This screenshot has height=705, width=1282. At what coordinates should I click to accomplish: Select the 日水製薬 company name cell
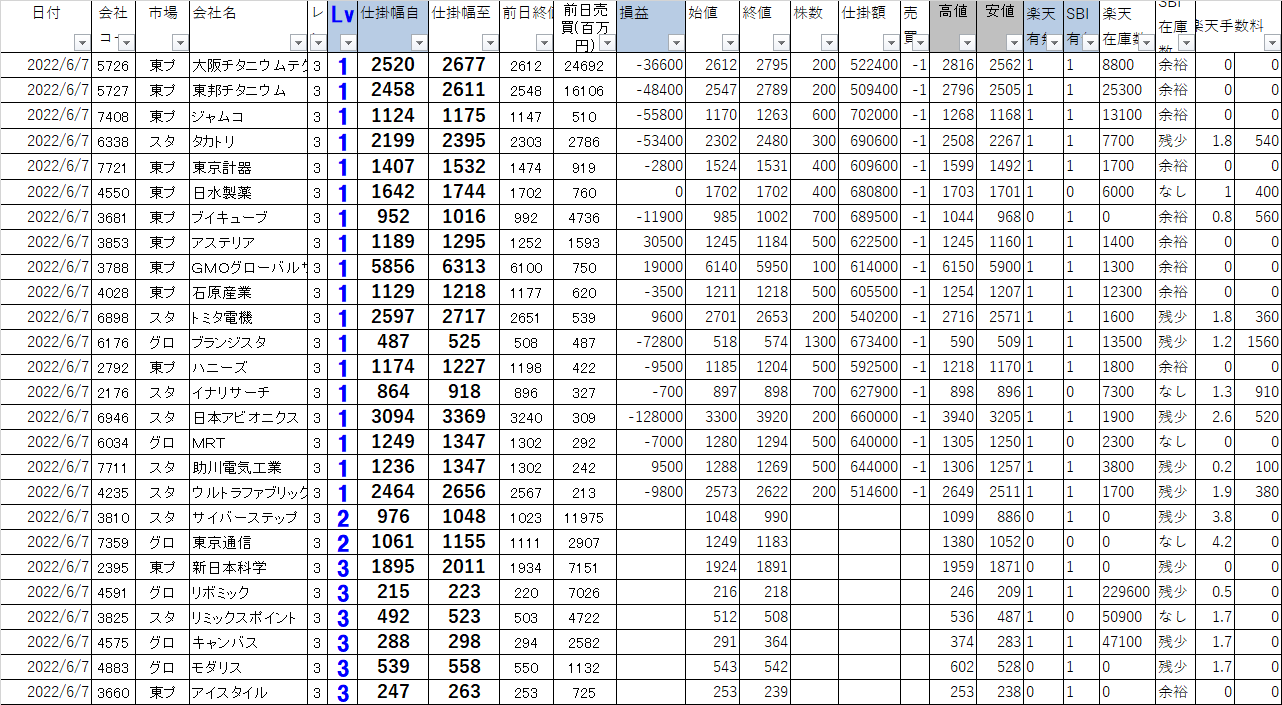[249, 192]
